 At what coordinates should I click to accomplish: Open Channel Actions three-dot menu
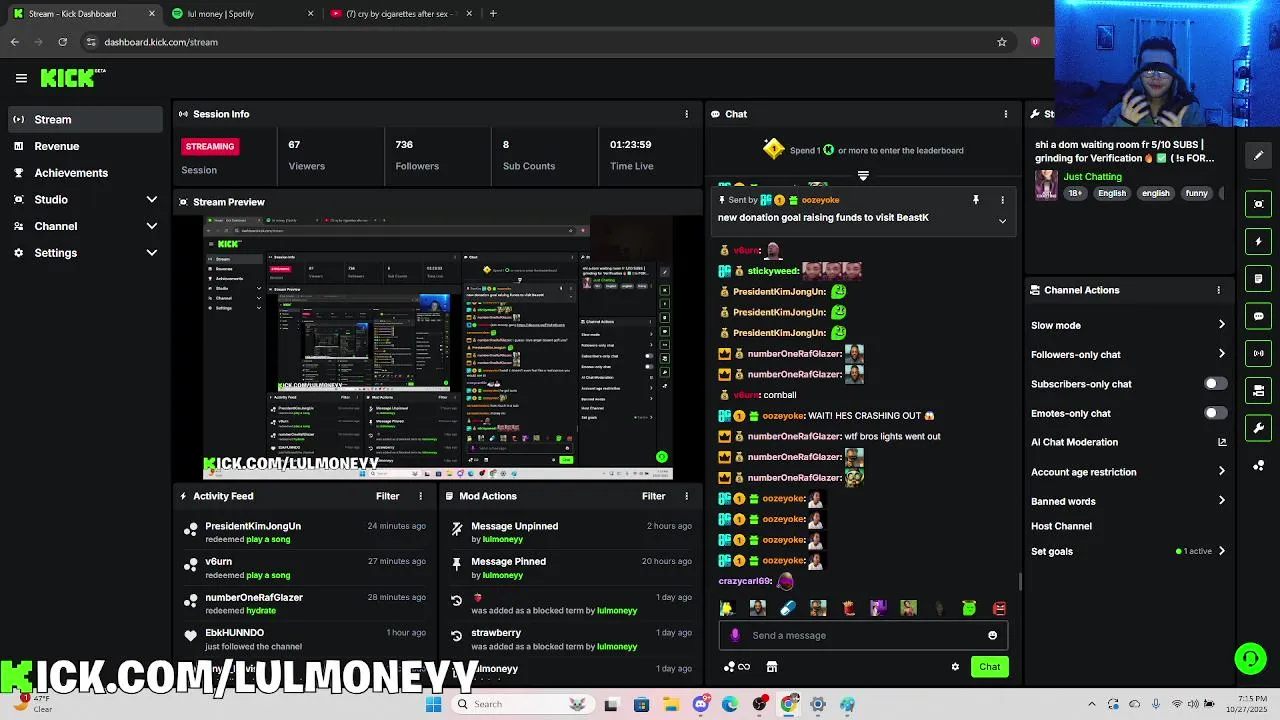click(1218, 290)
